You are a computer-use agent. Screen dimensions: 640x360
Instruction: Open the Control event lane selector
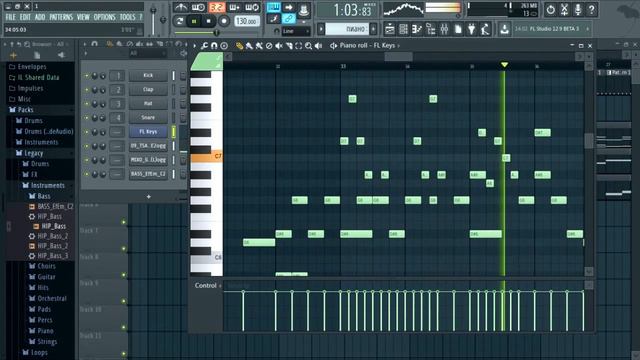(x=208, y=285)
